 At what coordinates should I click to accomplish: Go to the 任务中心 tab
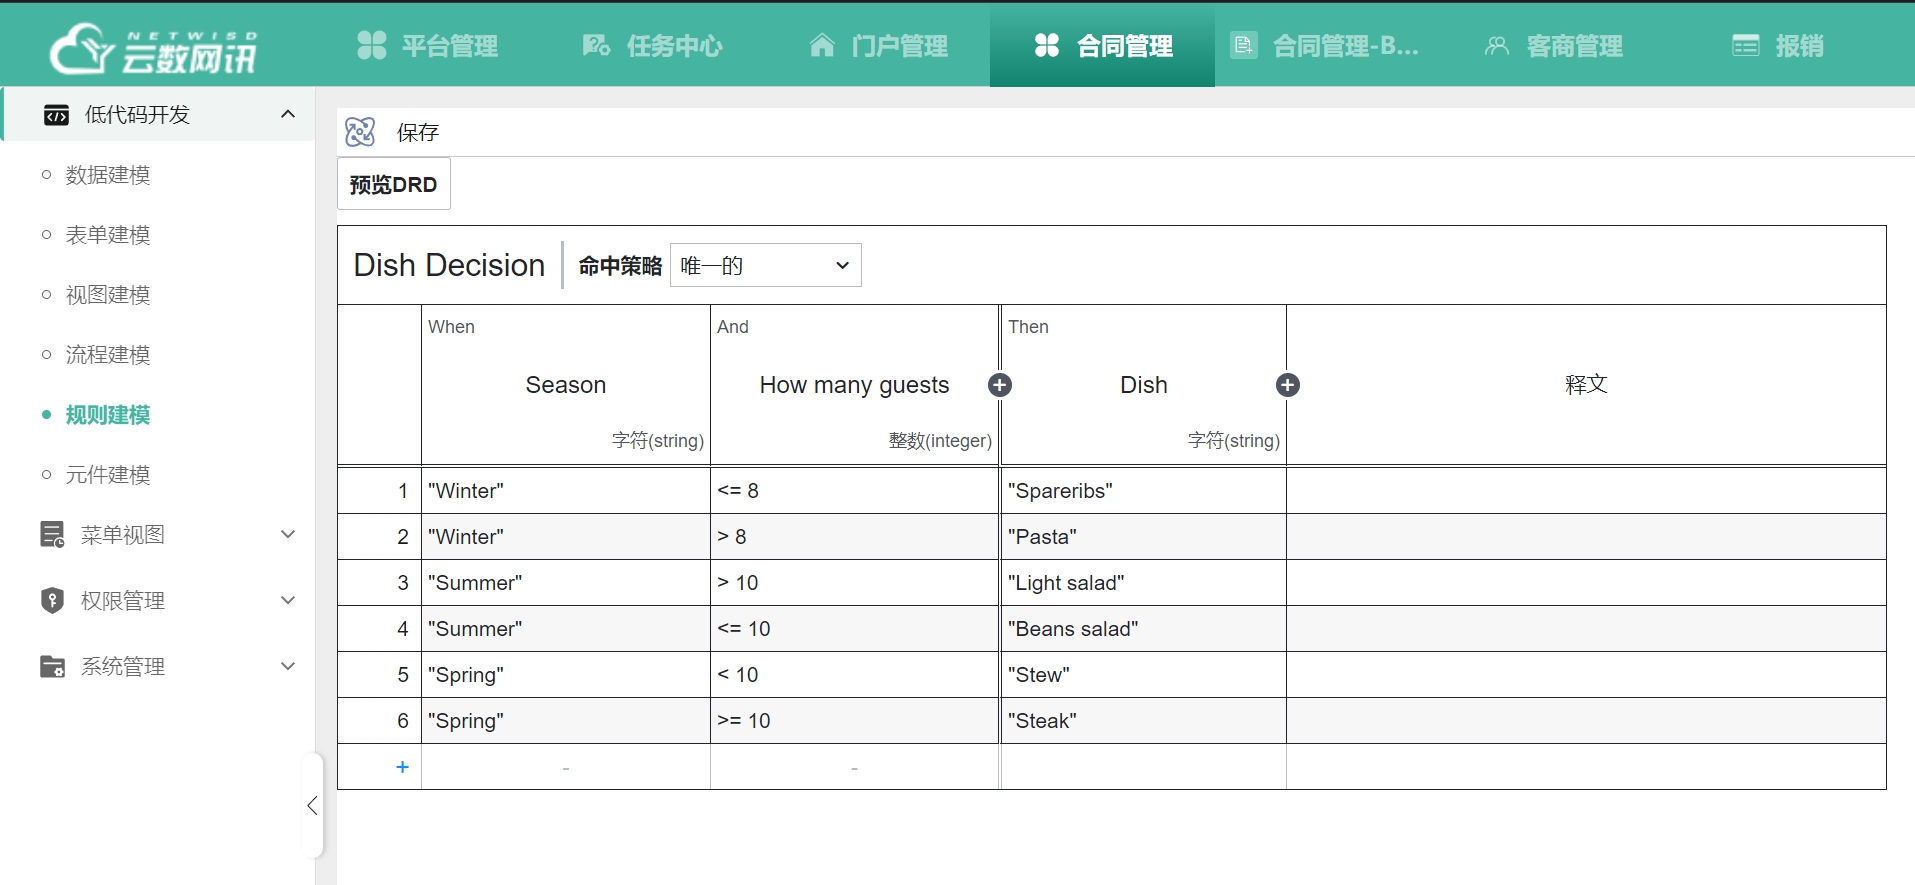[653, 46]
